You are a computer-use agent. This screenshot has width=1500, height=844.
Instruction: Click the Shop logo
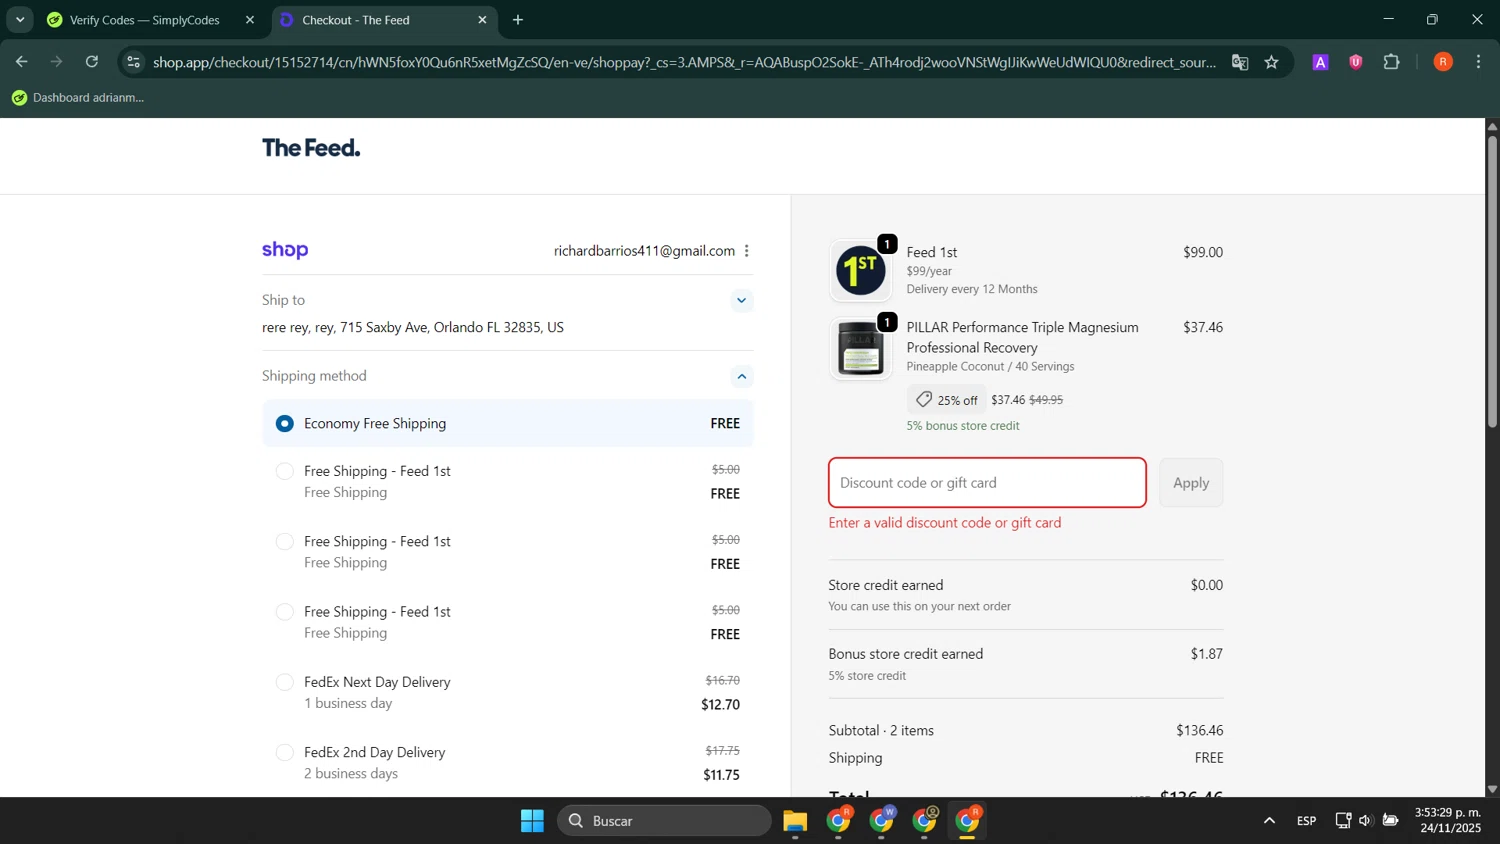[x=285, y=250]
